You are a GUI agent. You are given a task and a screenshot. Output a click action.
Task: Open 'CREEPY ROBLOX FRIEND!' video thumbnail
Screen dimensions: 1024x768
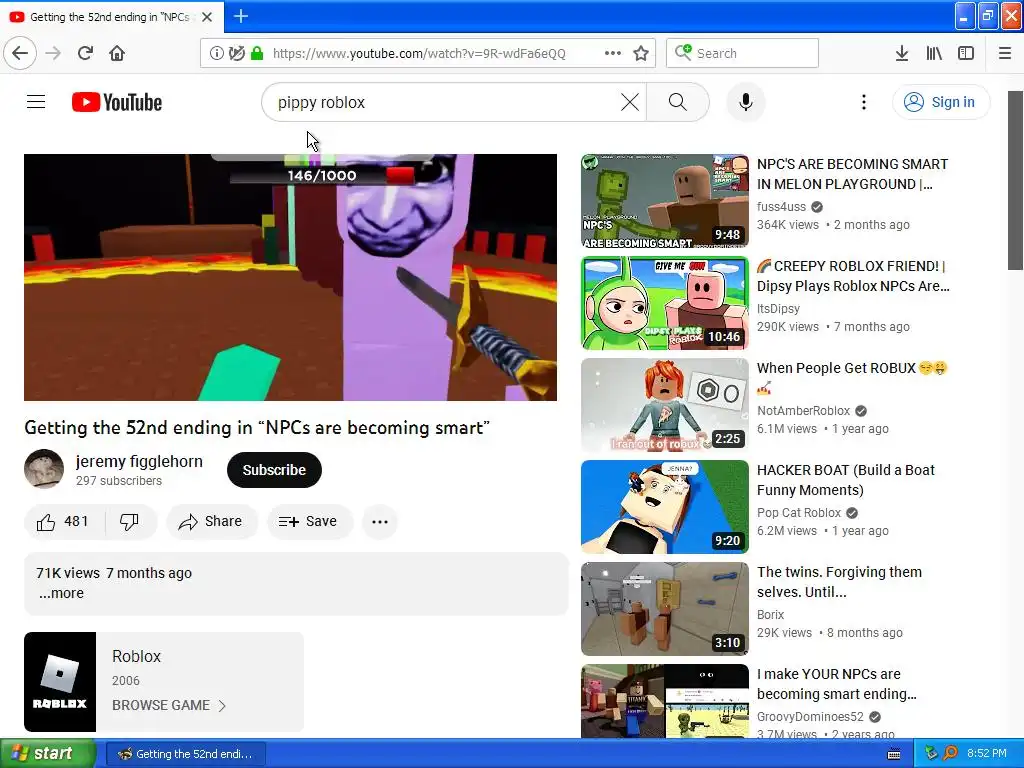[665, 303]
